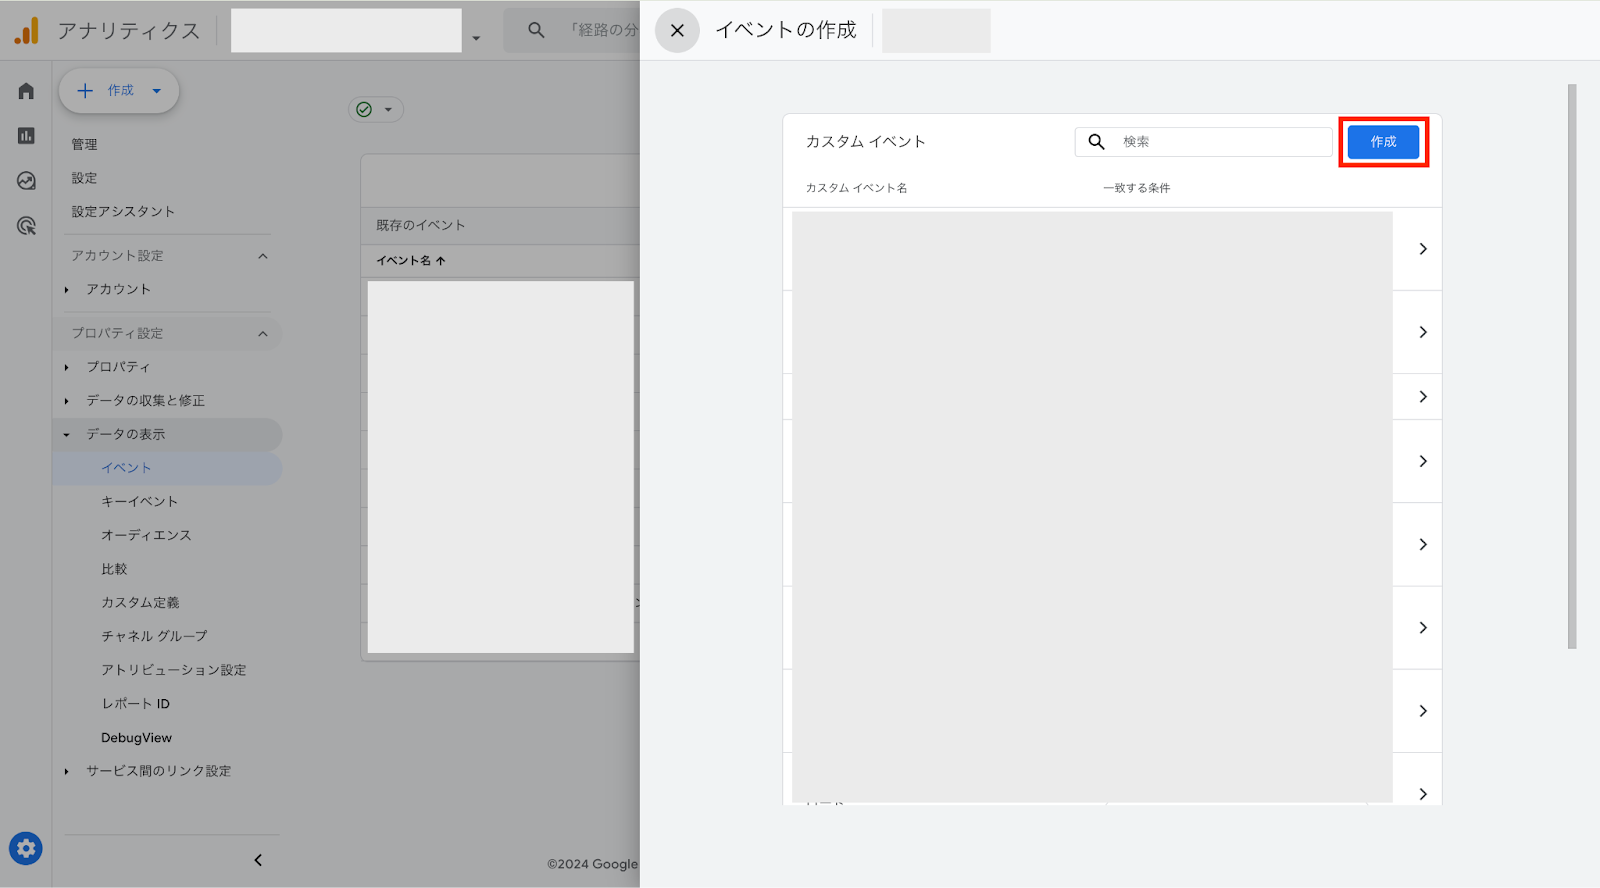This screenshot has height=888, width=1600.
Task: Click the top search bar magnifier icon
Action: (x=536, y=31)
